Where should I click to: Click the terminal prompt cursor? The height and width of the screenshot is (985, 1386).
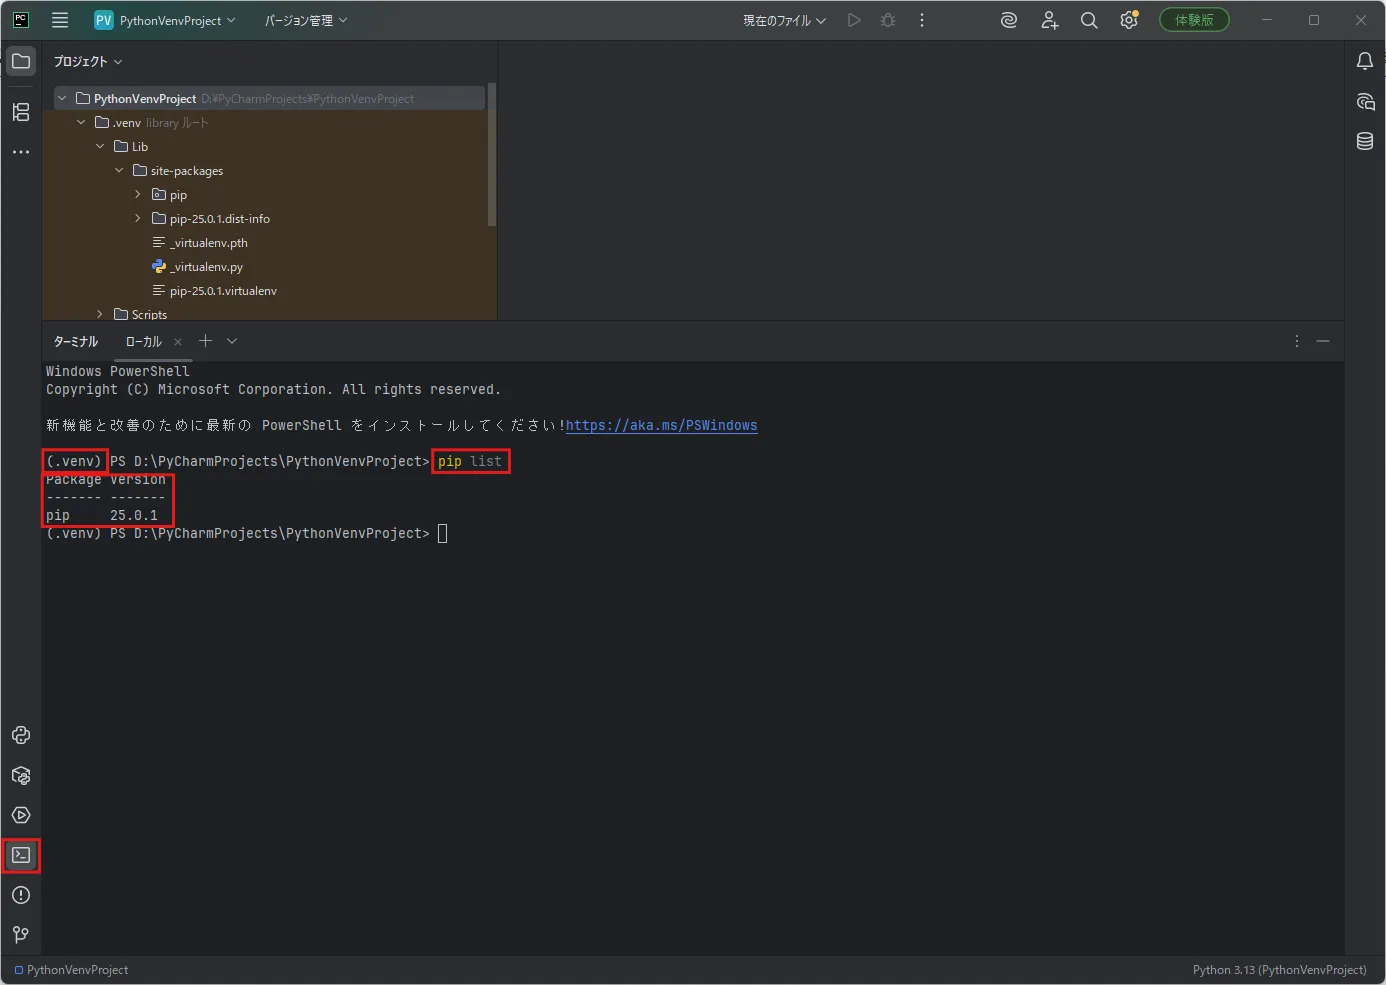443,533
